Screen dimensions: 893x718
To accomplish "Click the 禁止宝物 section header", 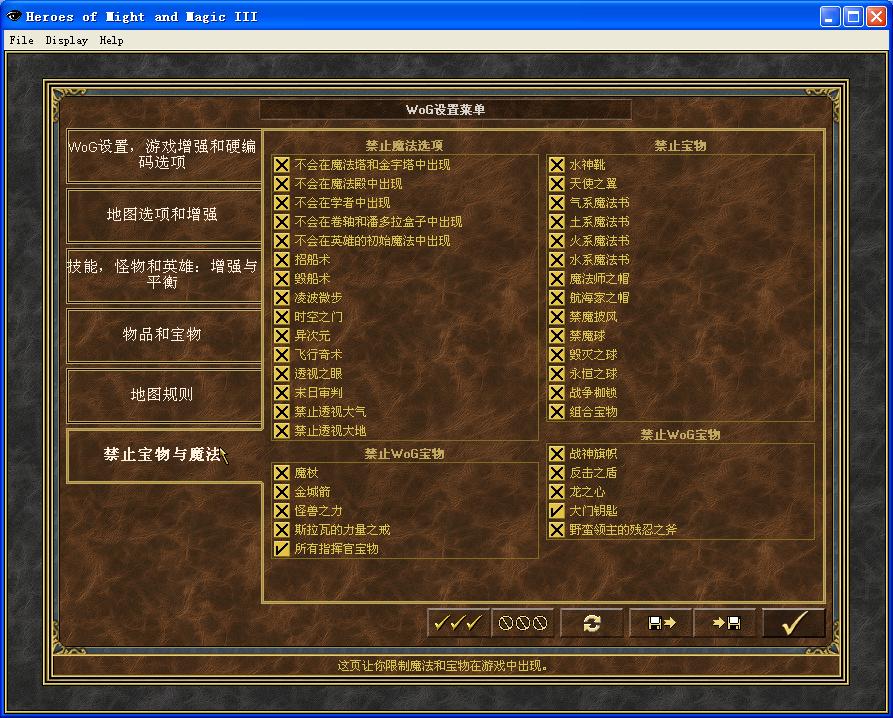I will click(x=680, y=146).
